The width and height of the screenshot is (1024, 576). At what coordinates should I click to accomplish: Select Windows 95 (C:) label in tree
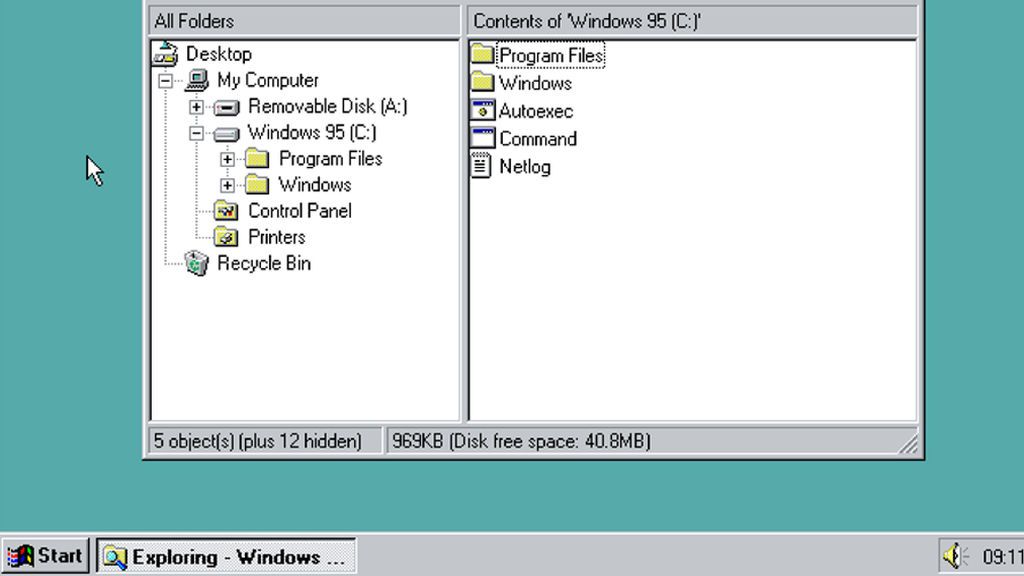pyautogui.click(x=312, y=133)
